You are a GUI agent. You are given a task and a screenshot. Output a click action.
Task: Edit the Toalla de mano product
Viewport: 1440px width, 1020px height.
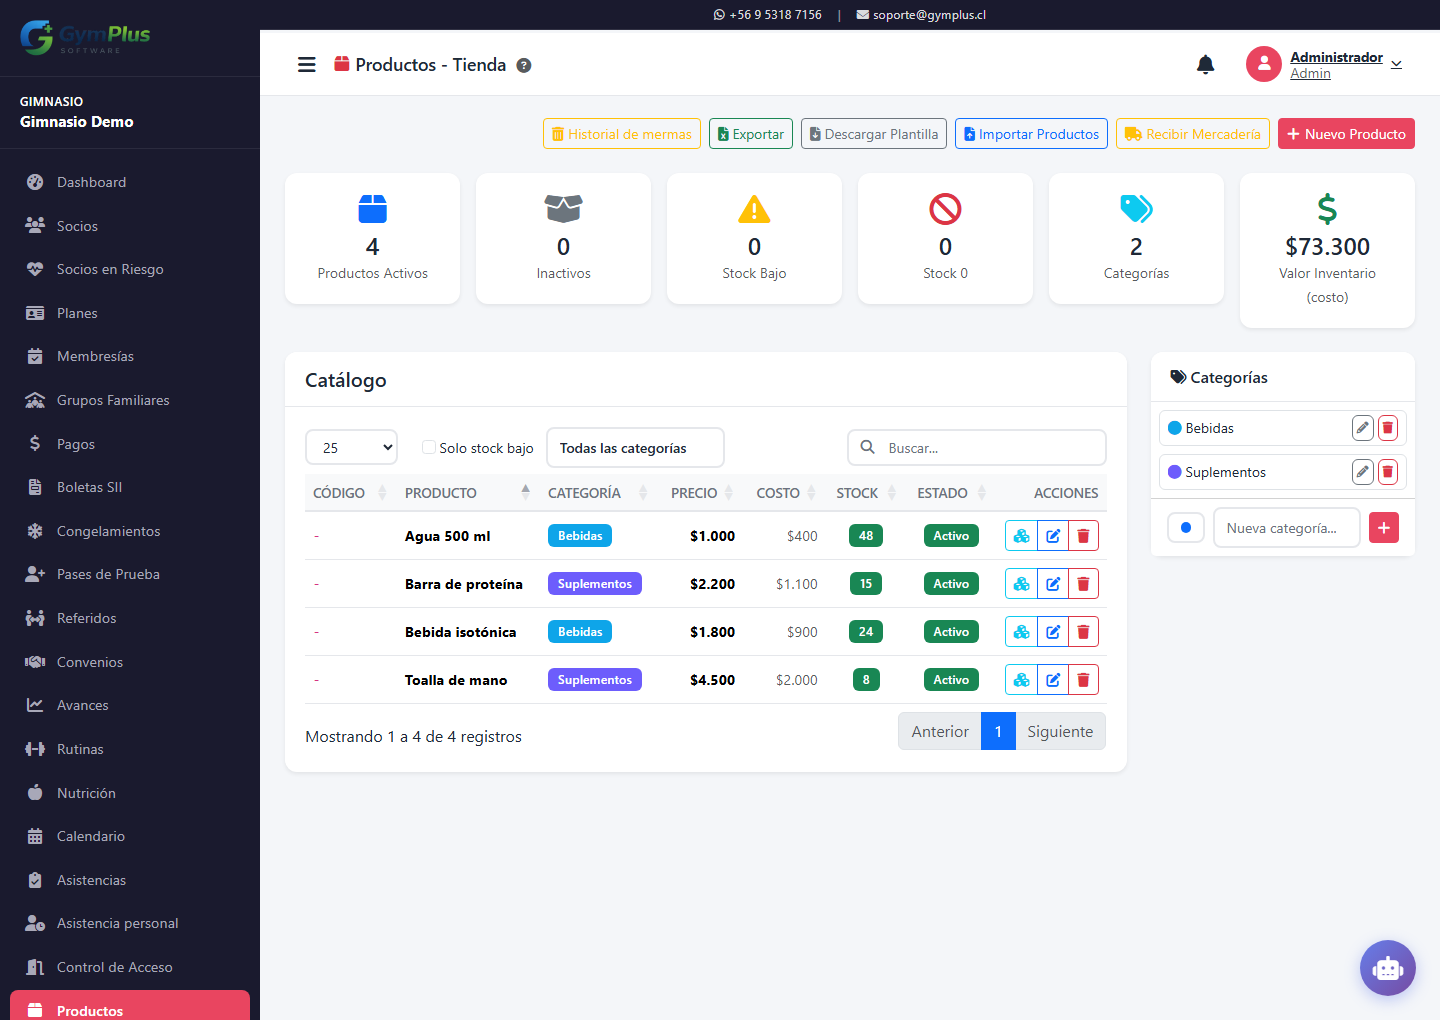point(1053,680)
